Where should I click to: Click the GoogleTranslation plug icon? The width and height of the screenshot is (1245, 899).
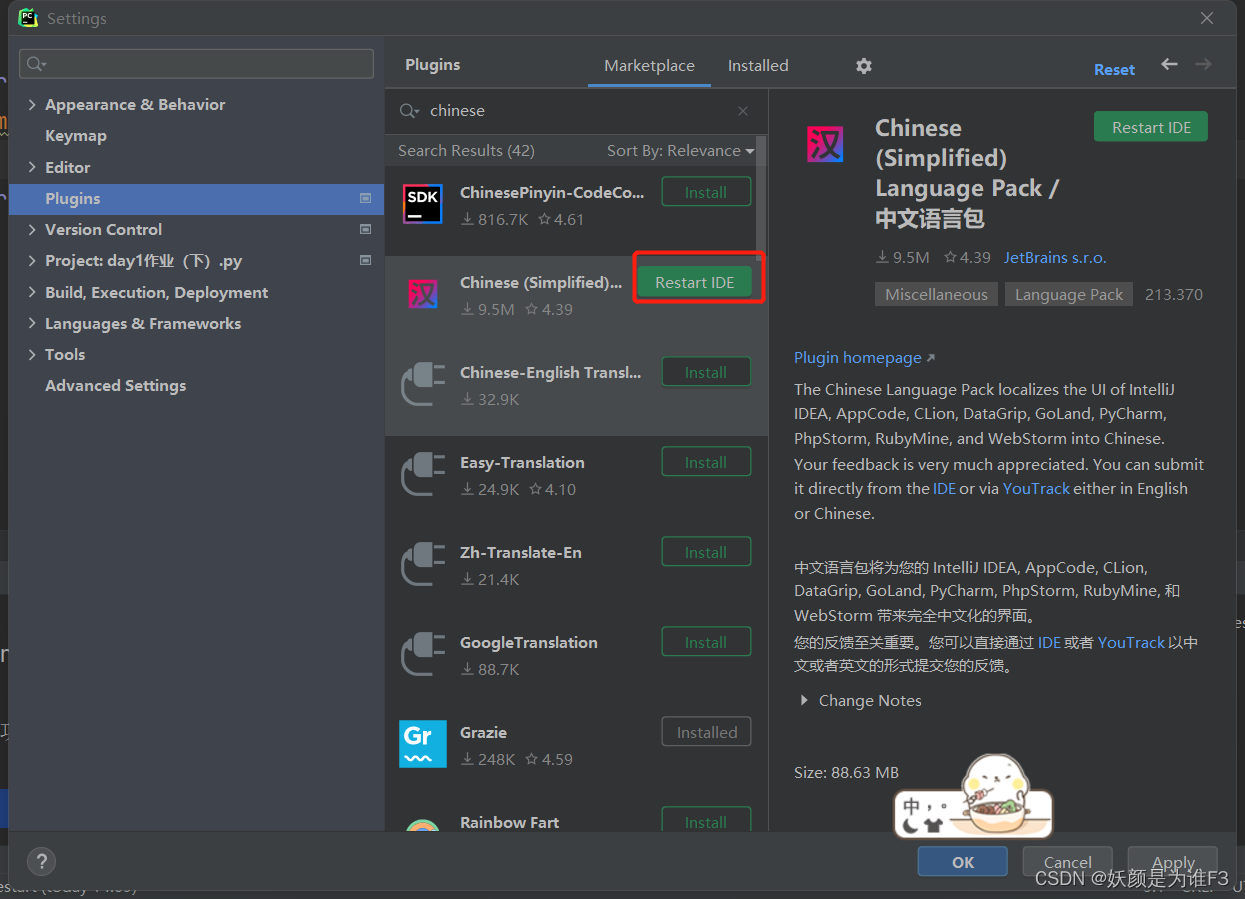pos(423,654)
